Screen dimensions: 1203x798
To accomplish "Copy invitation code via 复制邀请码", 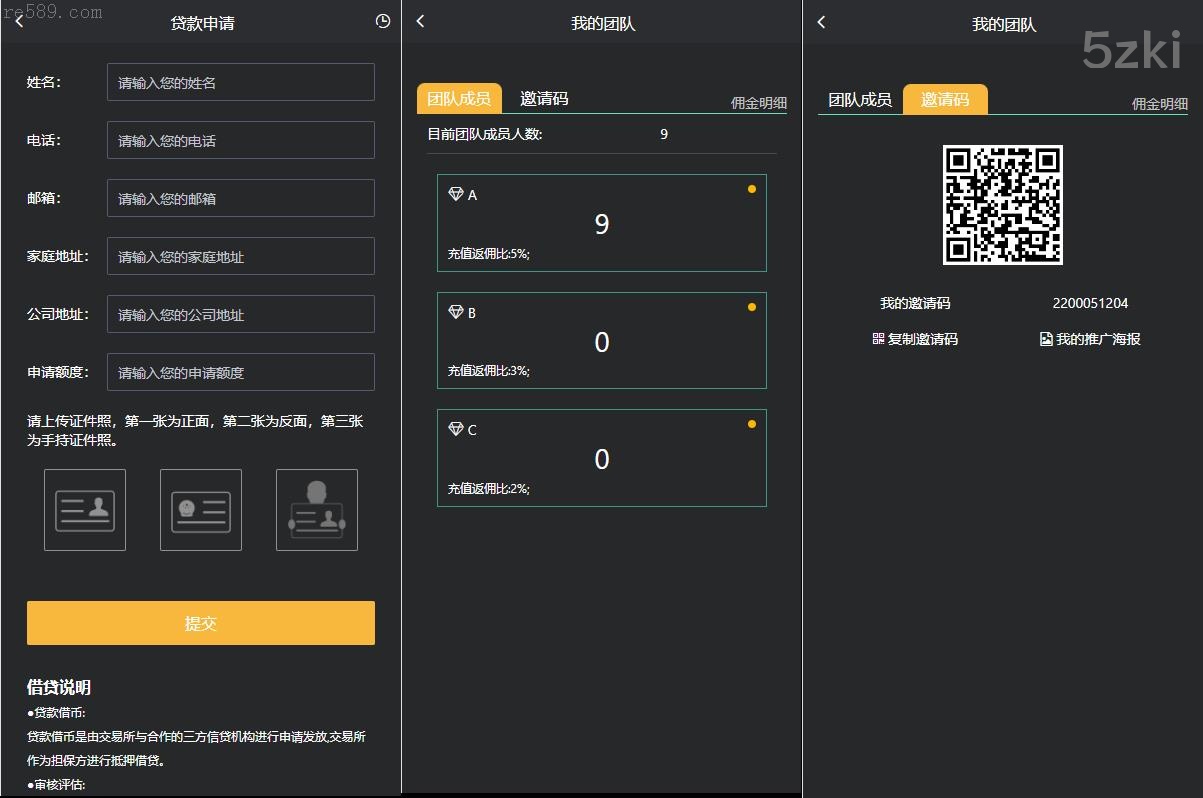I will 915,339.
